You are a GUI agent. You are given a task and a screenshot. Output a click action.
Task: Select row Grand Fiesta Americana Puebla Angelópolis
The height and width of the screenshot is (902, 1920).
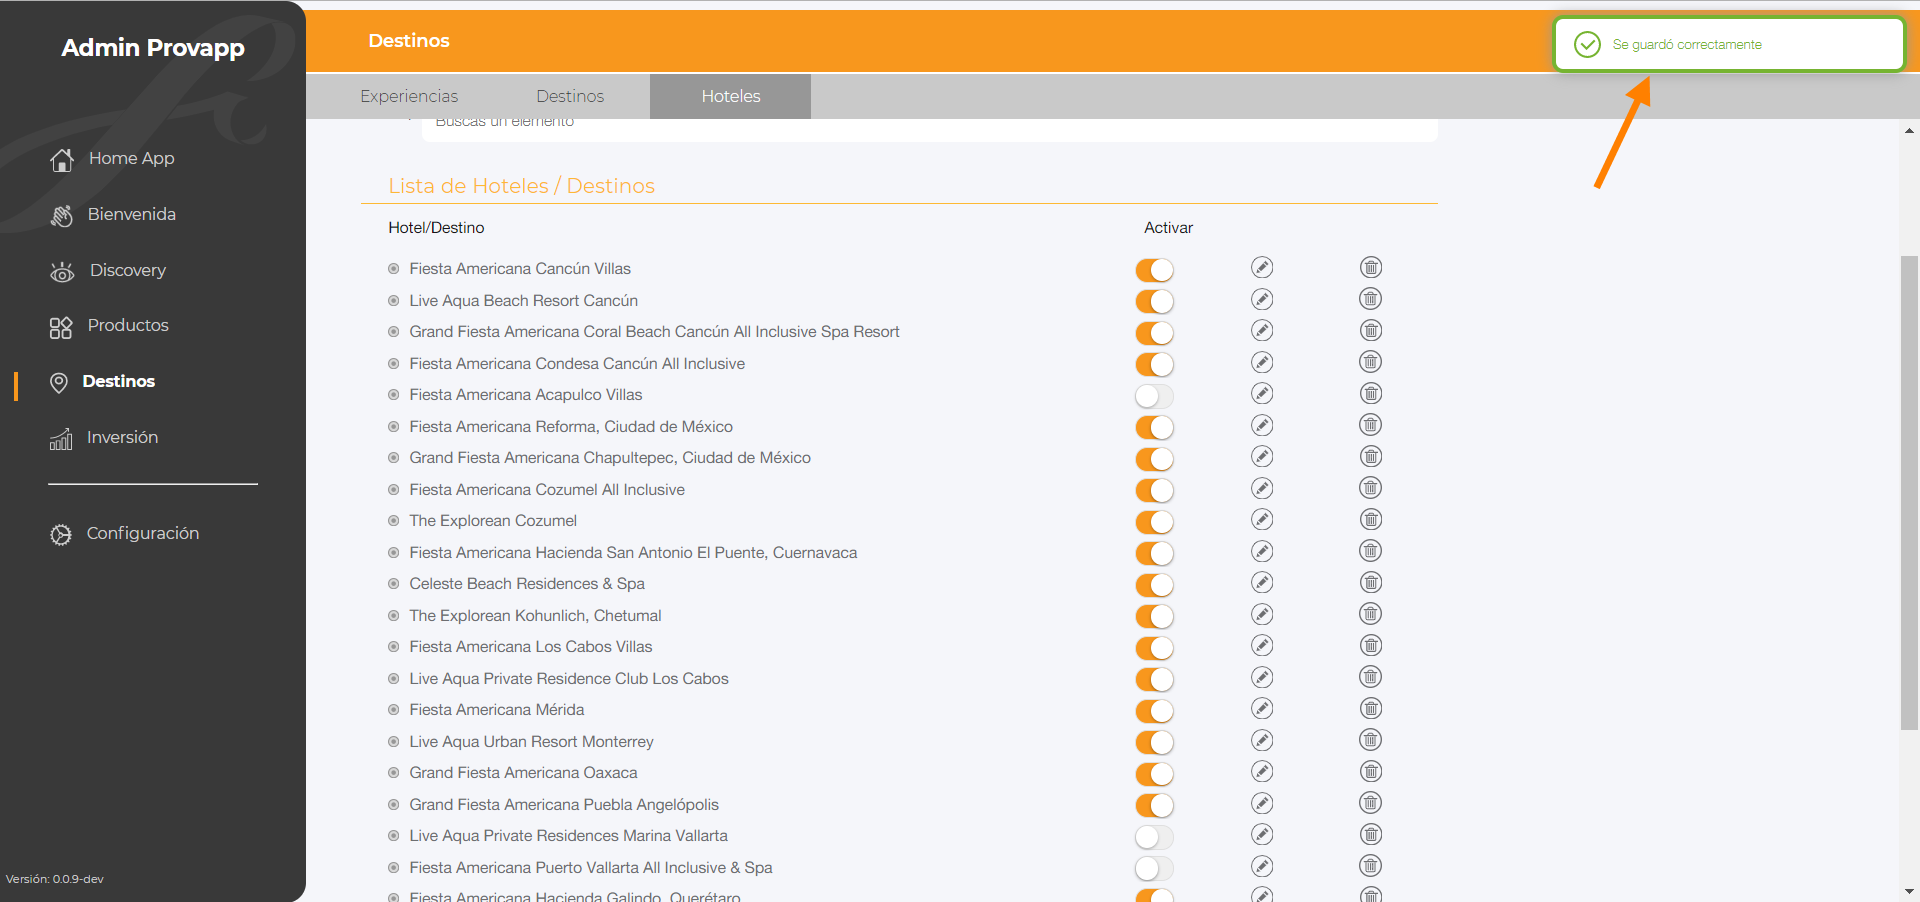coord(564,805)
